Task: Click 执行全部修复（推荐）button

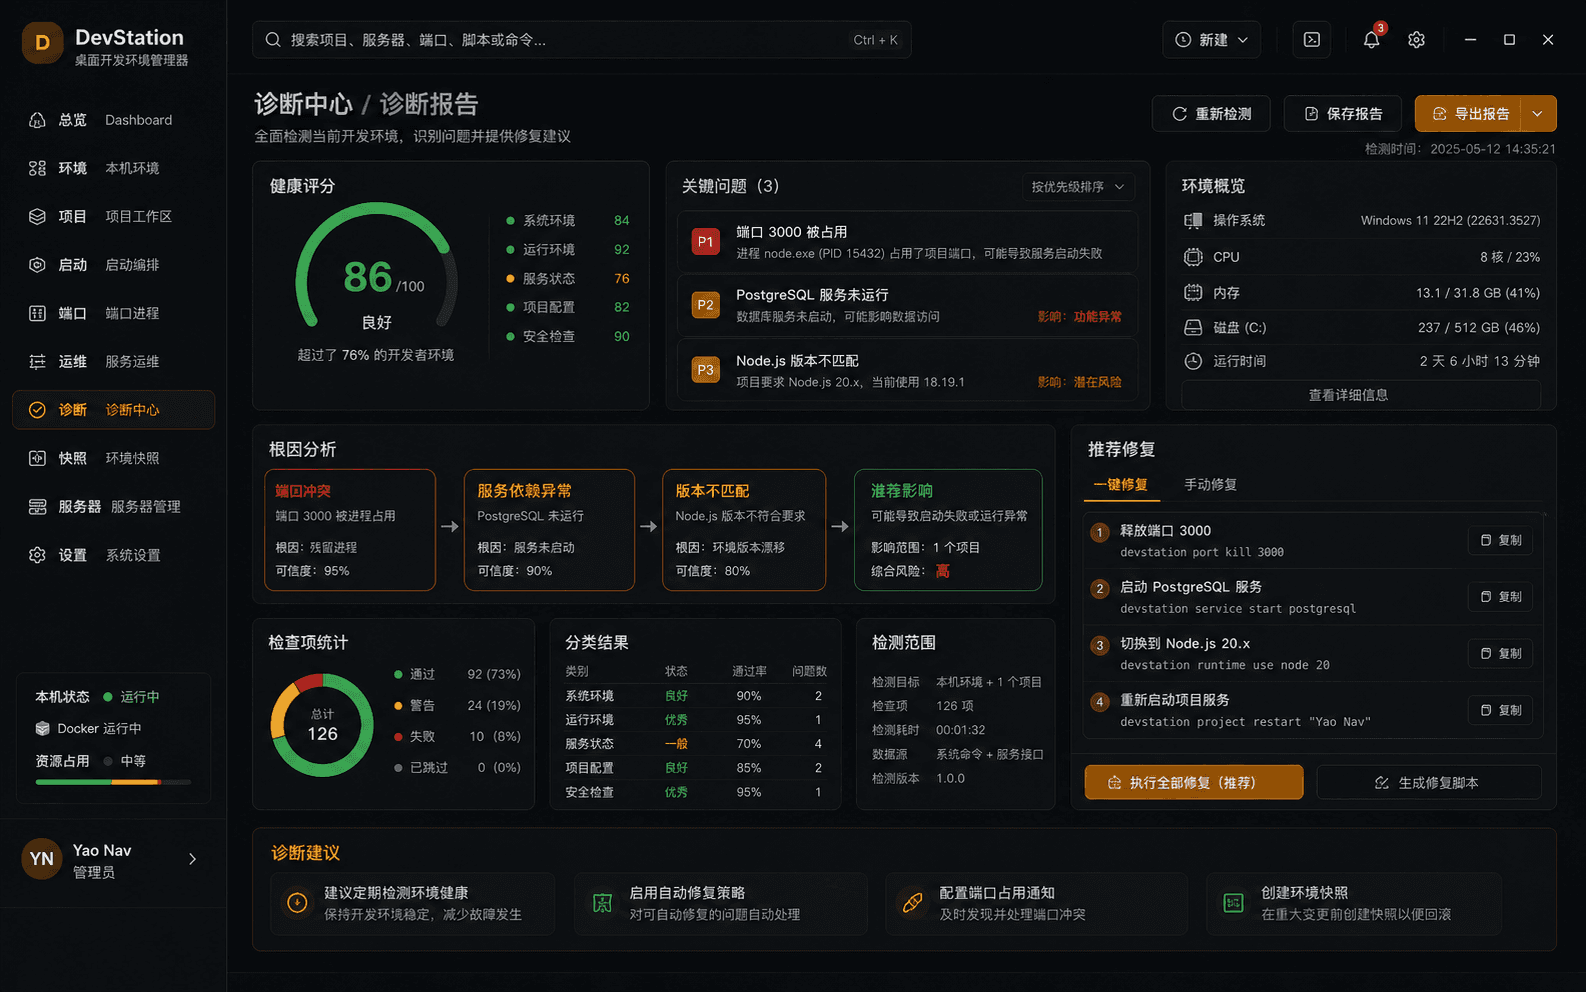Action: (1194, 782)
